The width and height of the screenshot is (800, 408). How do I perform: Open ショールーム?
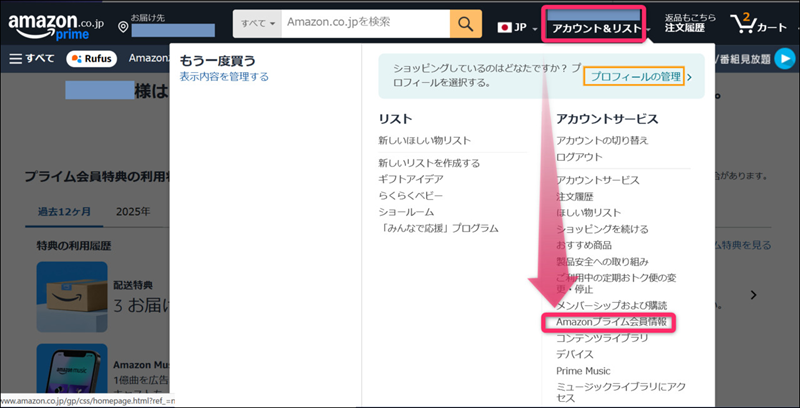pyautogui.click(x=406, y=212)
